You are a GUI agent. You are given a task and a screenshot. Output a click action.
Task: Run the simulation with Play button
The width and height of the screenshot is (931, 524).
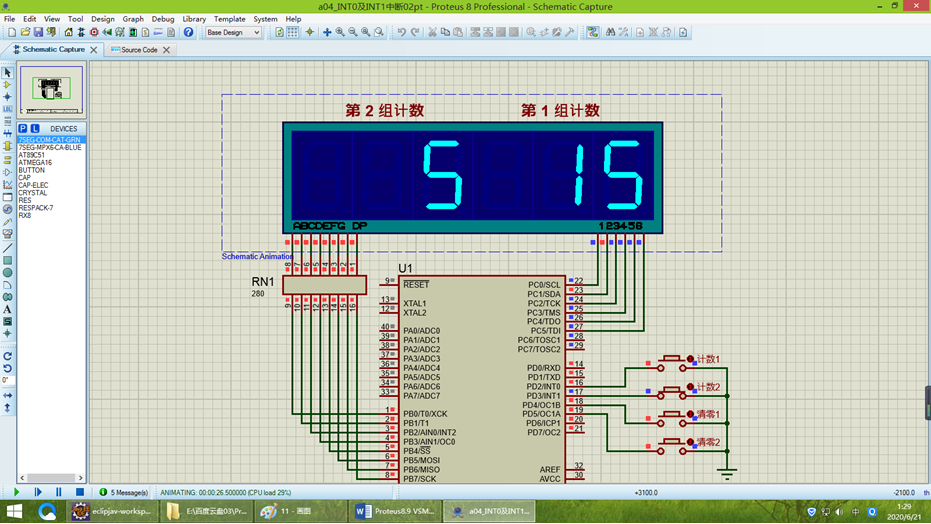(x=16, y=492)
